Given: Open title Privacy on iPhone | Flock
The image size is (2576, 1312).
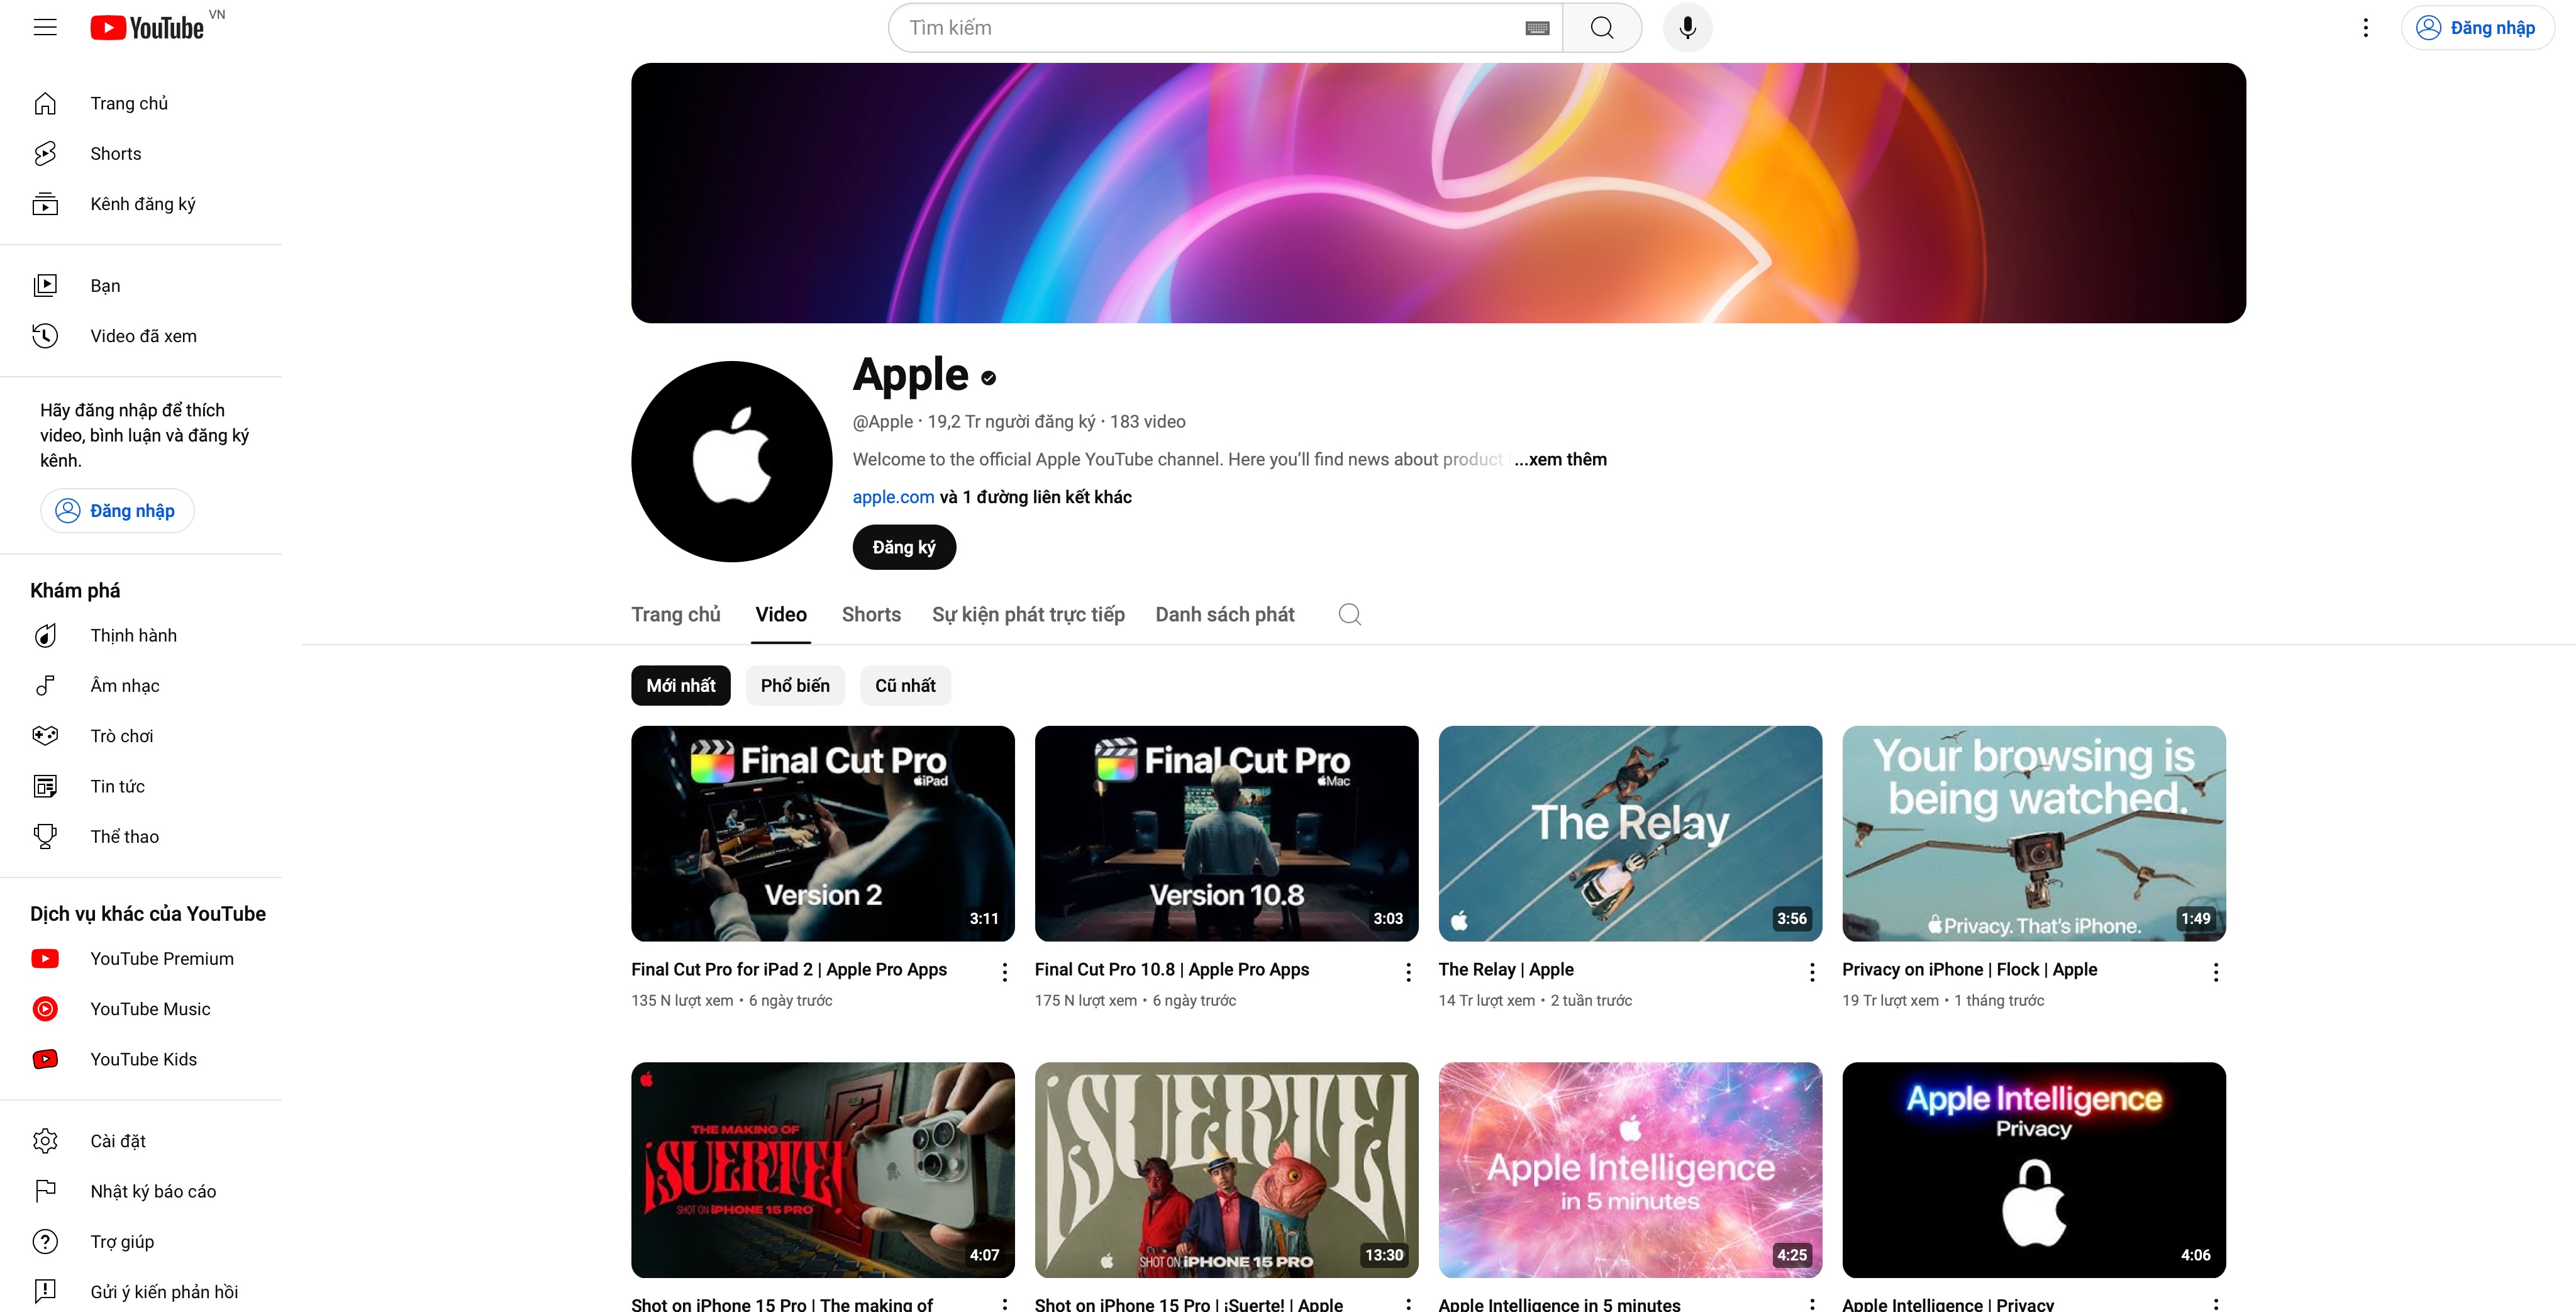Looking at the screenshot, I should tap(1969, 970).
